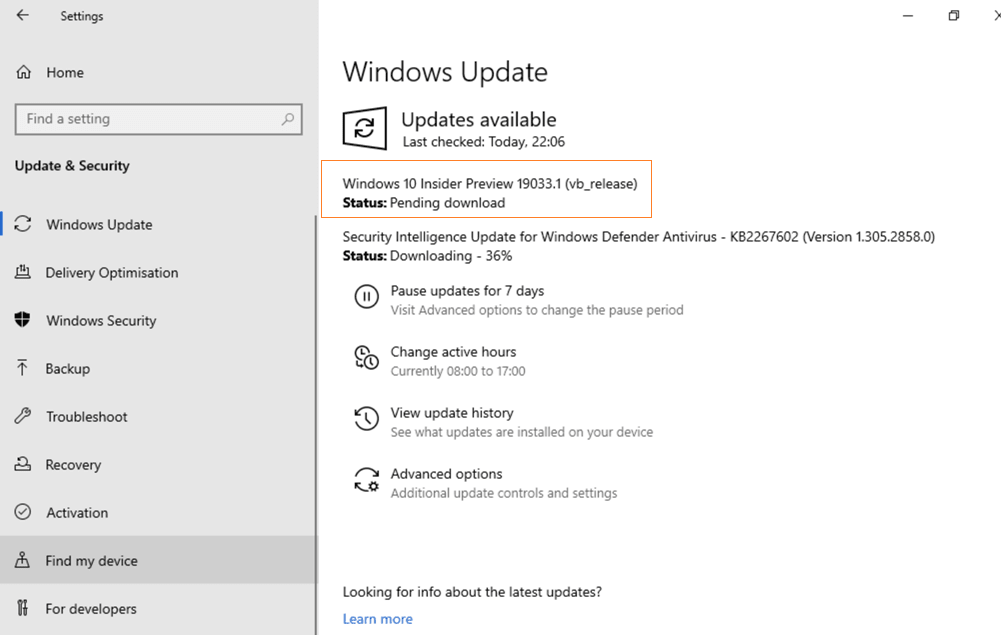Click the For developers tools icon
The height and width of the screenshot is (635, 1001).
(23, 608)
